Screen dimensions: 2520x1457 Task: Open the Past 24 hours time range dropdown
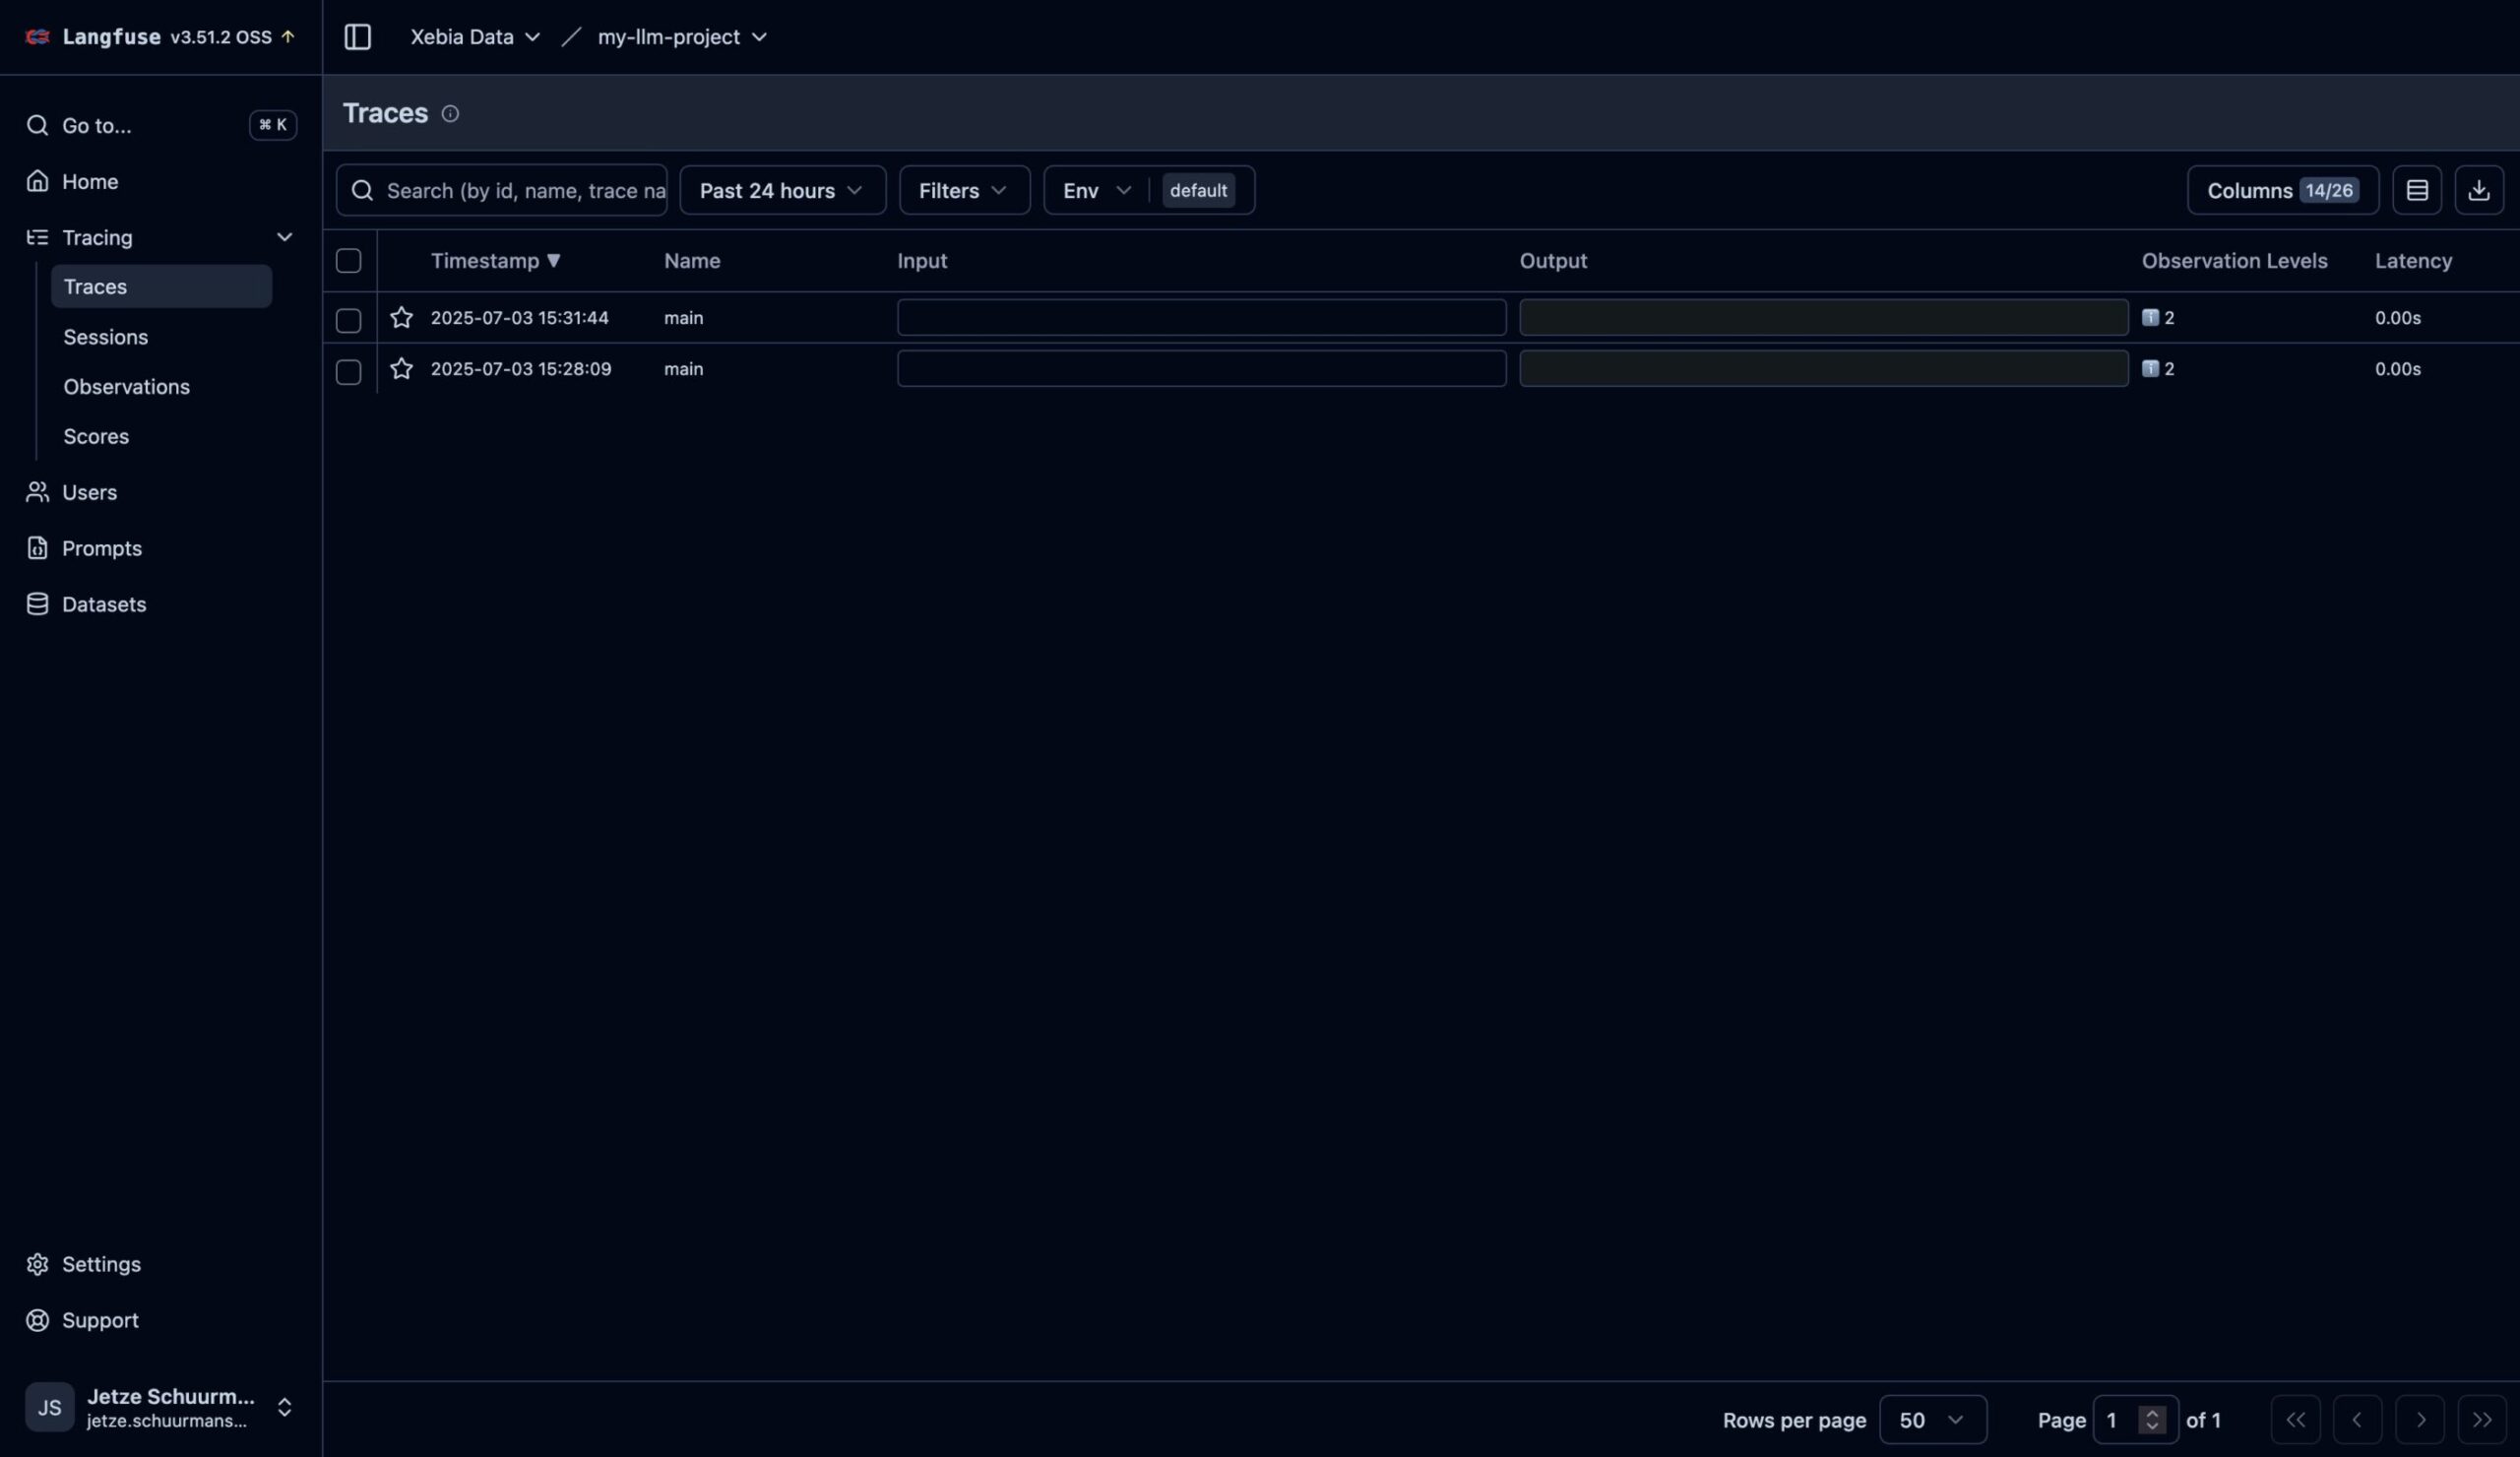[782, 190]
